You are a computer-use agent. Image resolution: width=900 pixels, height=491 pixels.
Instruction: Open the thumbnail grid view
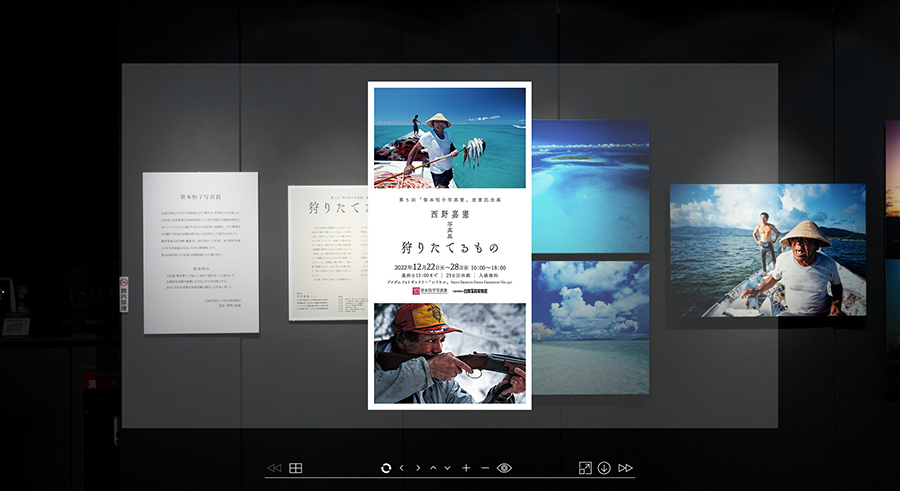pyautogui.click(x=296, y=468)
